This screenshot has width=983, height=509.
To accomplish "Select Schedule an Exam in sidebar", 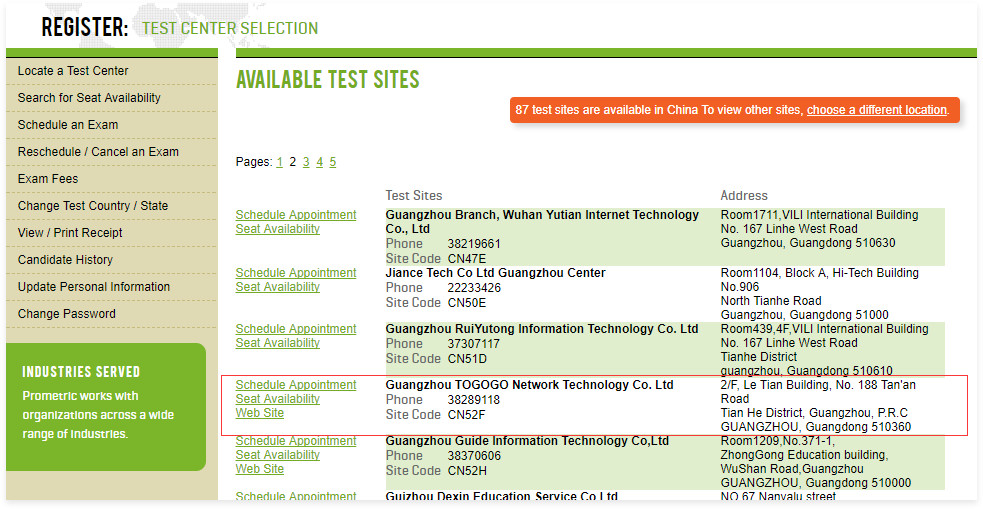I will 68,125.
